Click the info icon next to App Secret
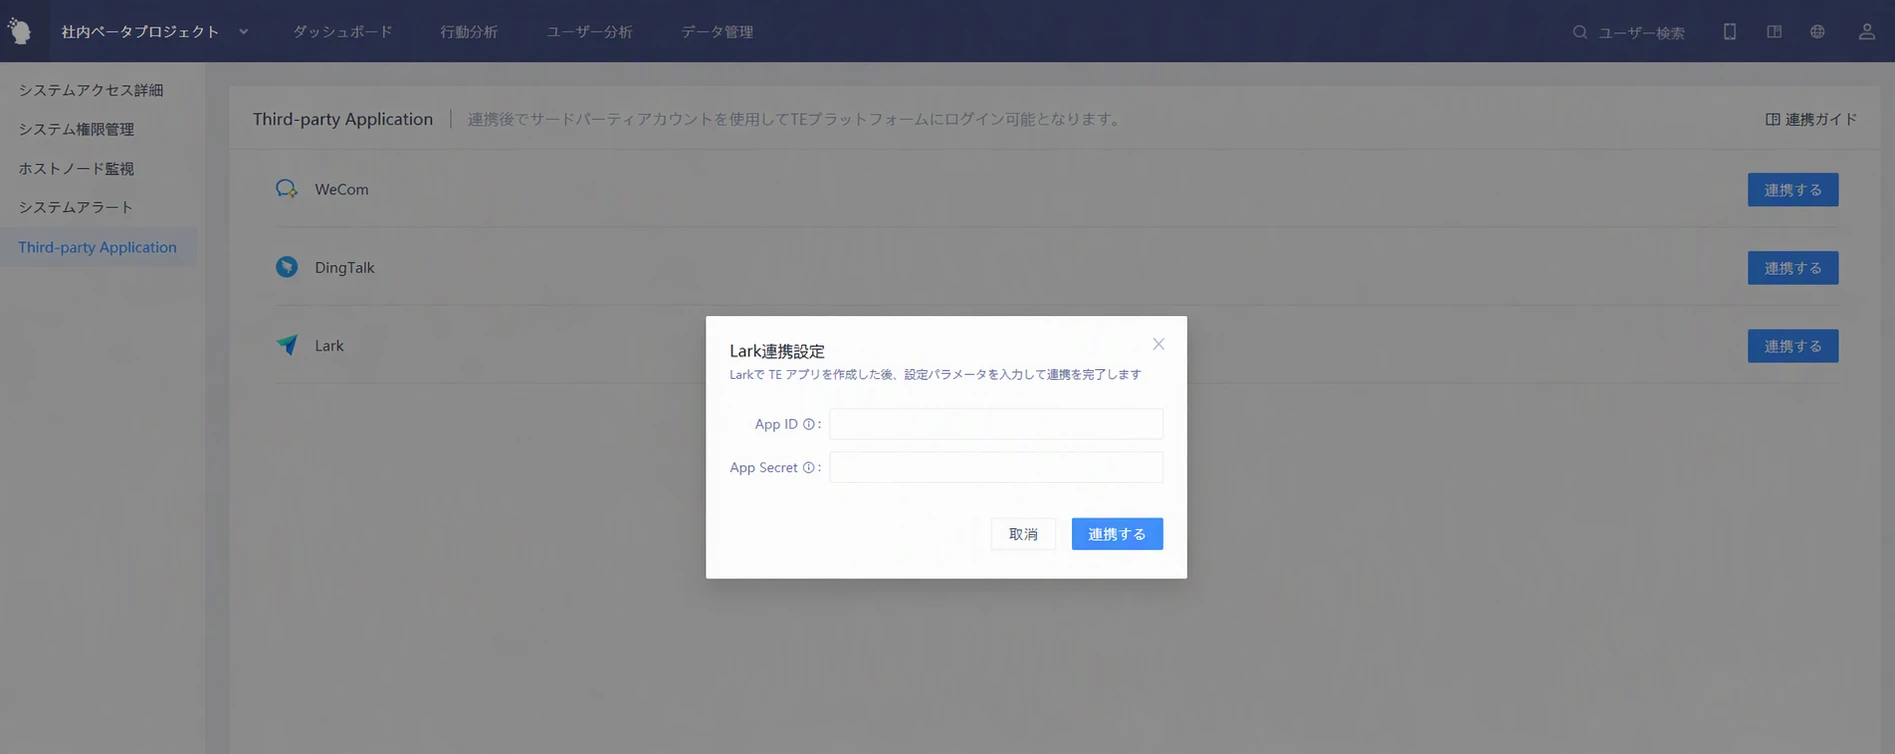This screenshot has width=1895, height=754. click(808, 467)
